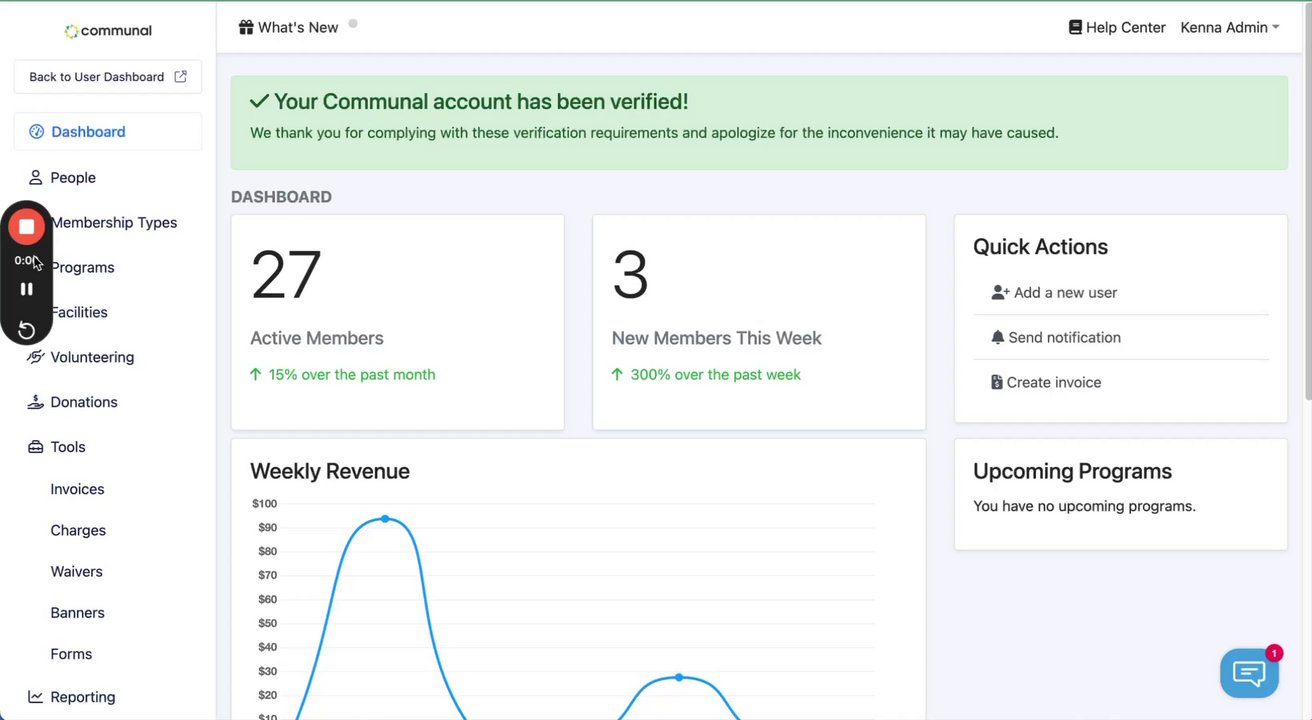Stop the screen recording
The image size is (1312, 720).
coord(27,227)
